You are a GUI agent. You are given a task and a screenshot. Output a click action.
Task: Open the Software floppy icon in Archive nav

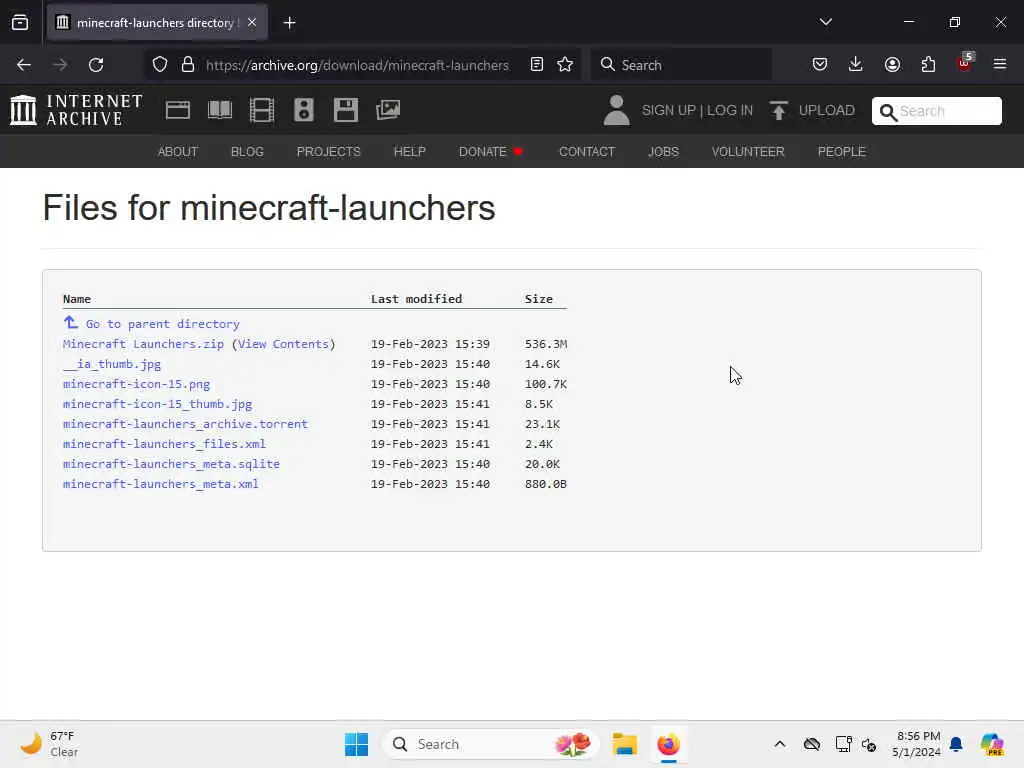tap(345, 110)
